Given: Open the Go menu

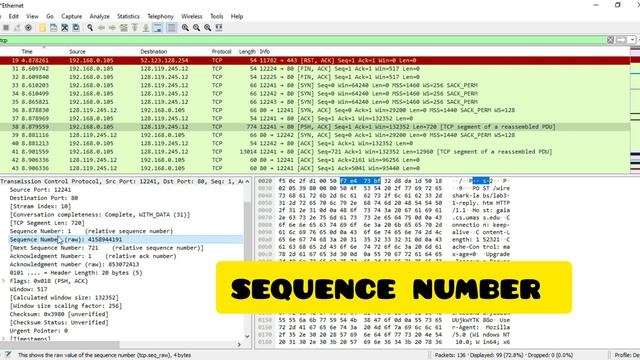Looking at the screenshot, I should (50, 16).
